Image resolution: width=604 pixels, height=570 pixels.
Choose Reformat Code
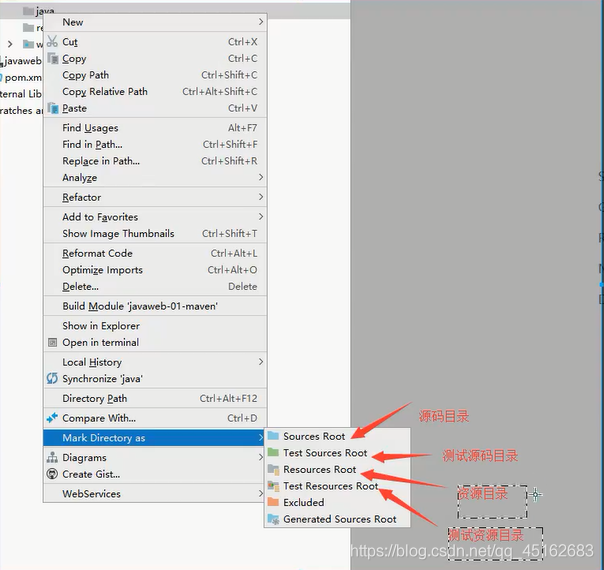[x=155, y=253]
